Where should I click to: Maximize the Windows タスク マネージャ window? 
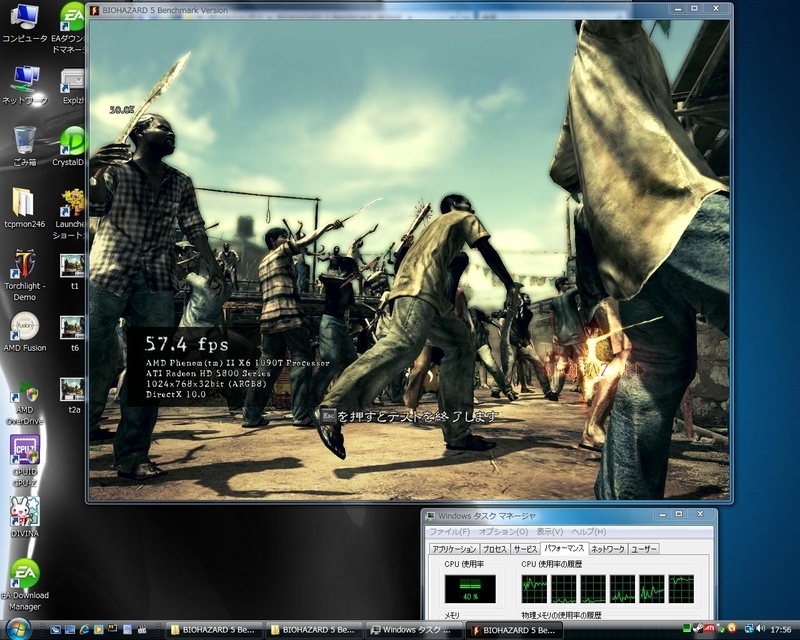679,514
